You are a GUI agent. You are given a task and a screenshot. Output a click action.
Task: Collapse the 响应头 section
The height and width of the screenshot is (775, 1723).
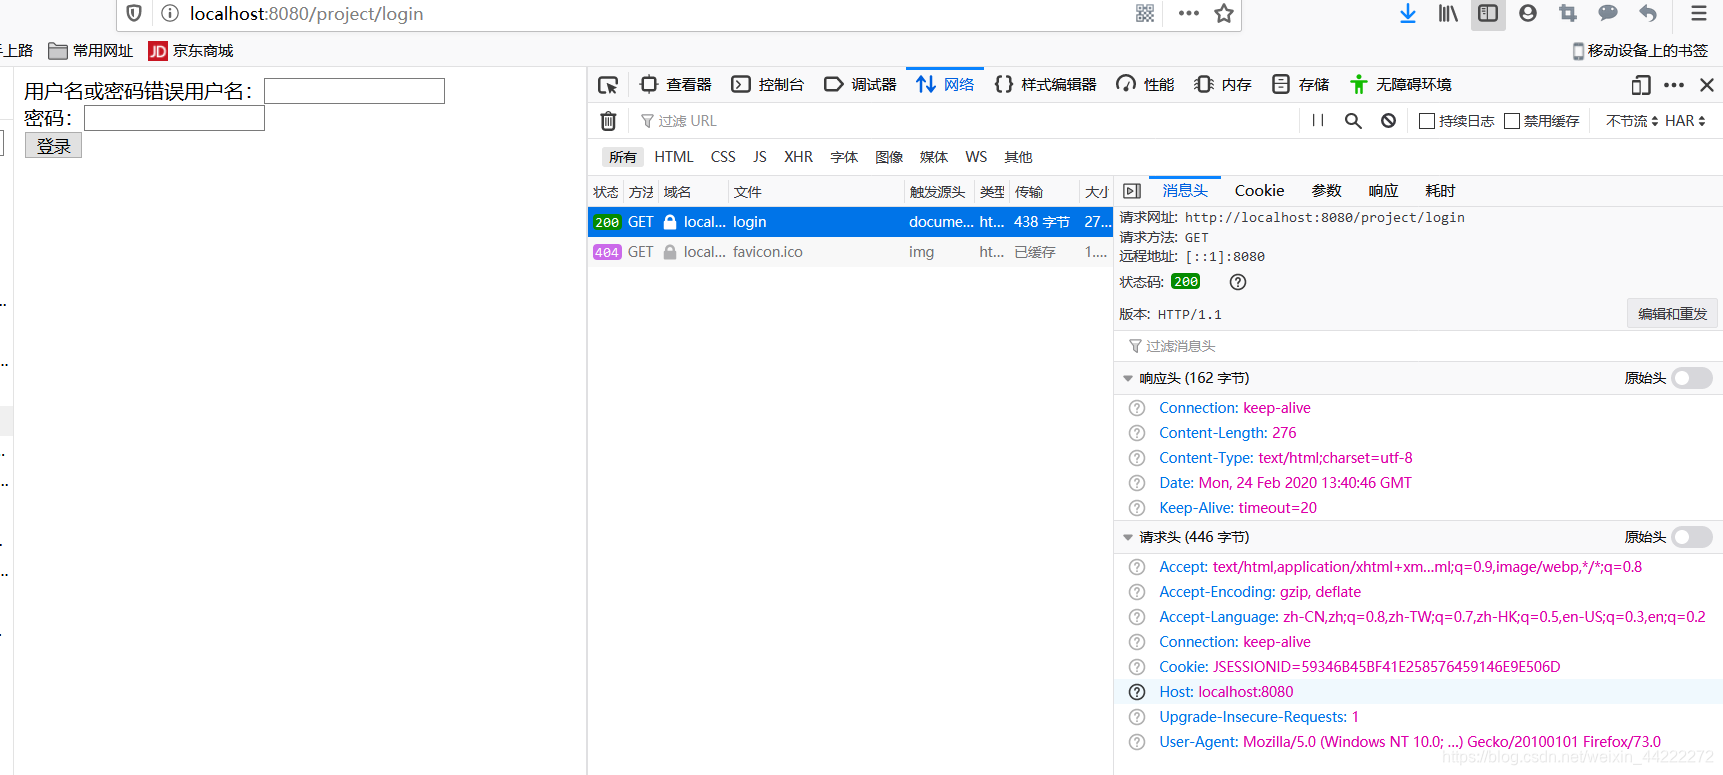[1128, 378]
